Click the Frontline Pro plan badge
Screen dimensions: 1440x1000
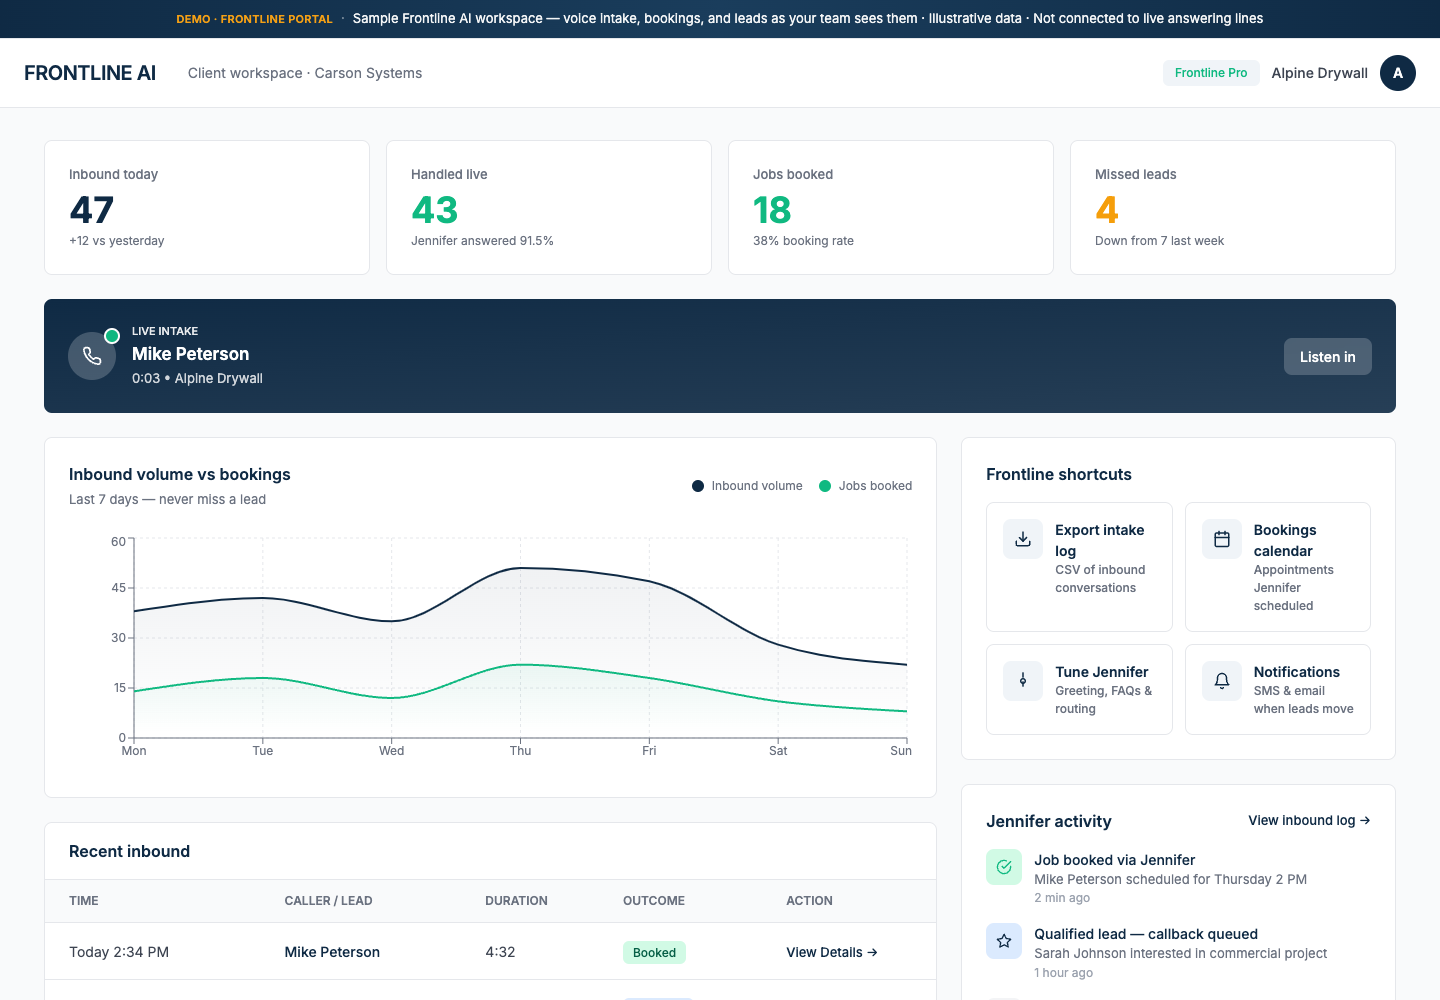tap(1211, 73)
